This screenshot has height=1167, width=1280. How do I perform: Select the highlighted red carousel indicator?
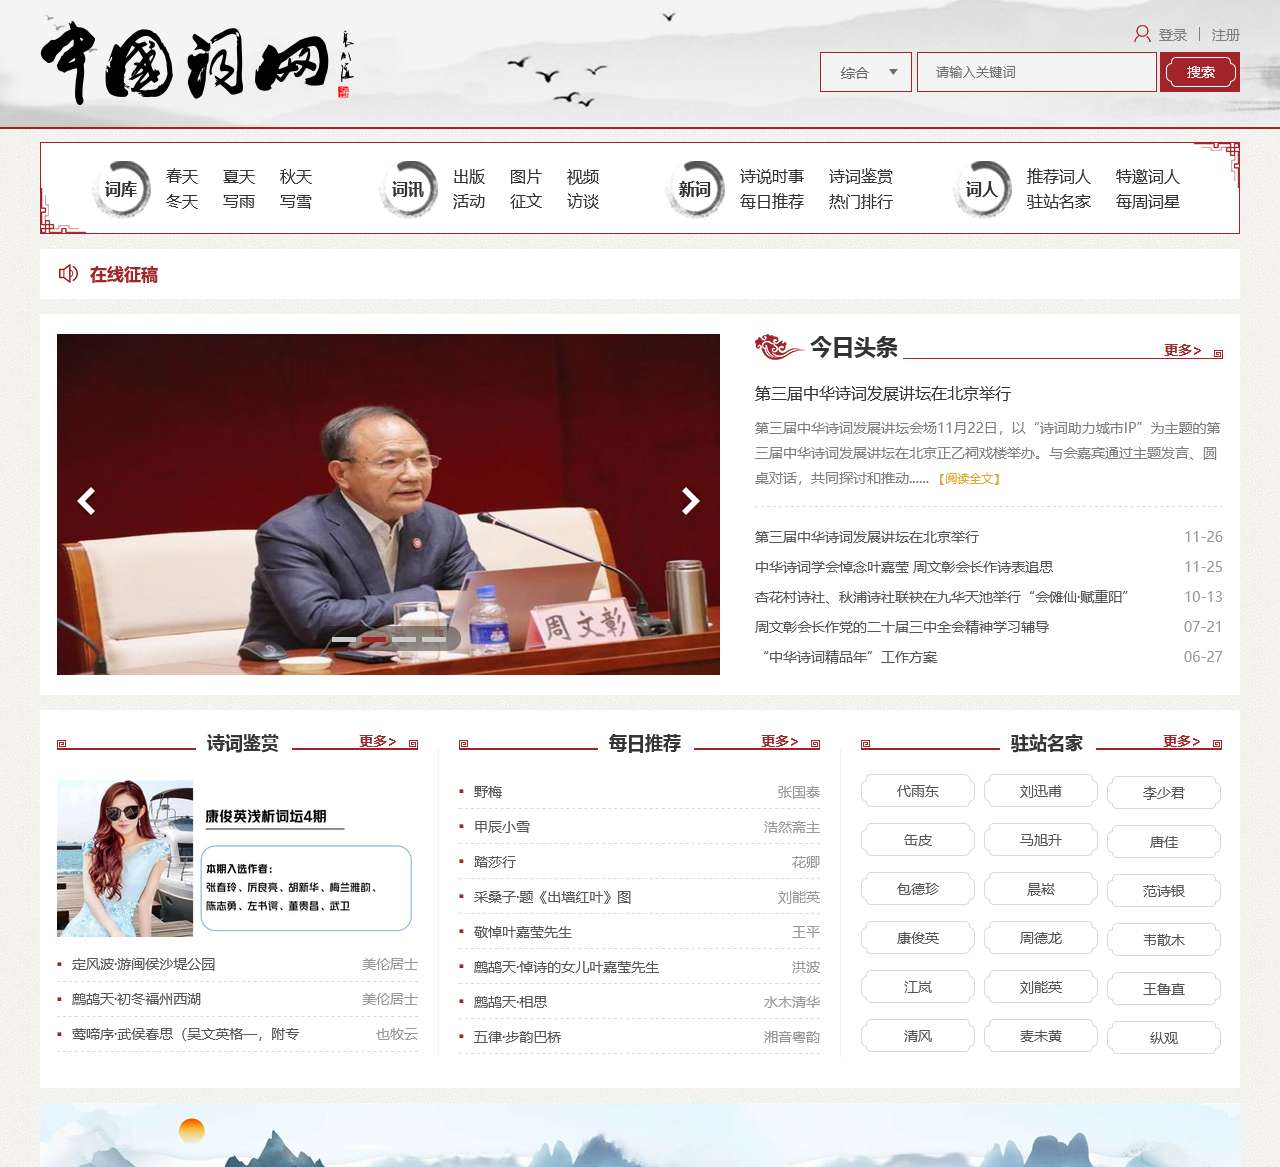click(x=374, y=639)
